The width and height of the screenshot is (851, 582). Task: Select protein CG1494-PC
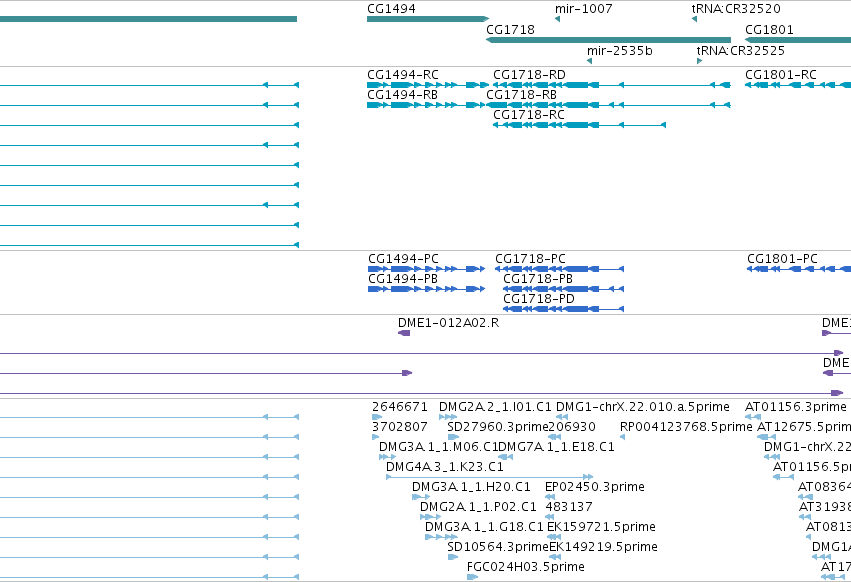coord(427,269)
